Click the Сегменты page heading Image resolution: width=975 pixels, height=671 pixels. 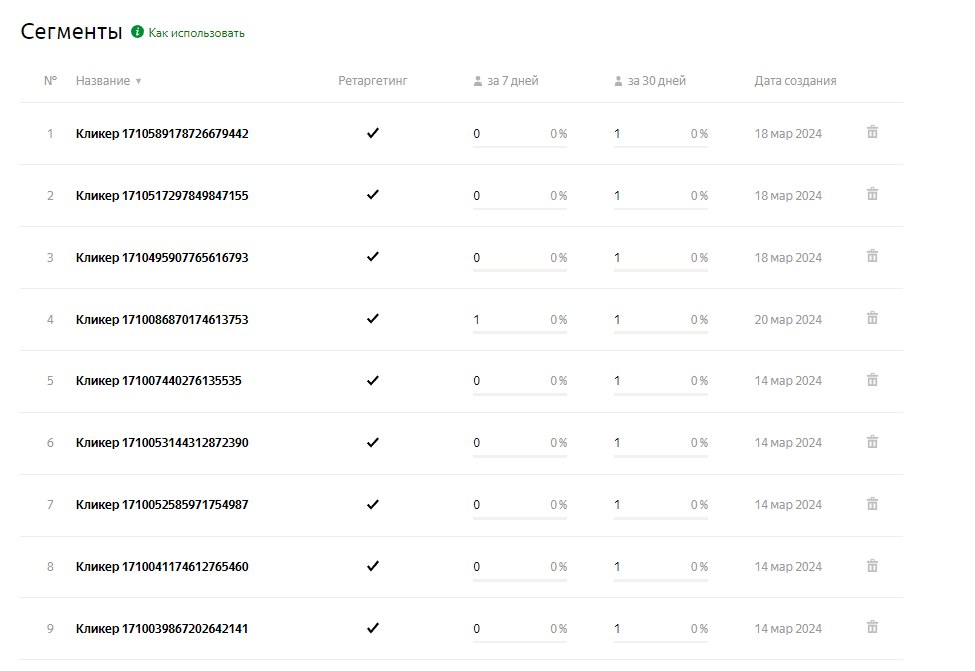tap(72, 32)
